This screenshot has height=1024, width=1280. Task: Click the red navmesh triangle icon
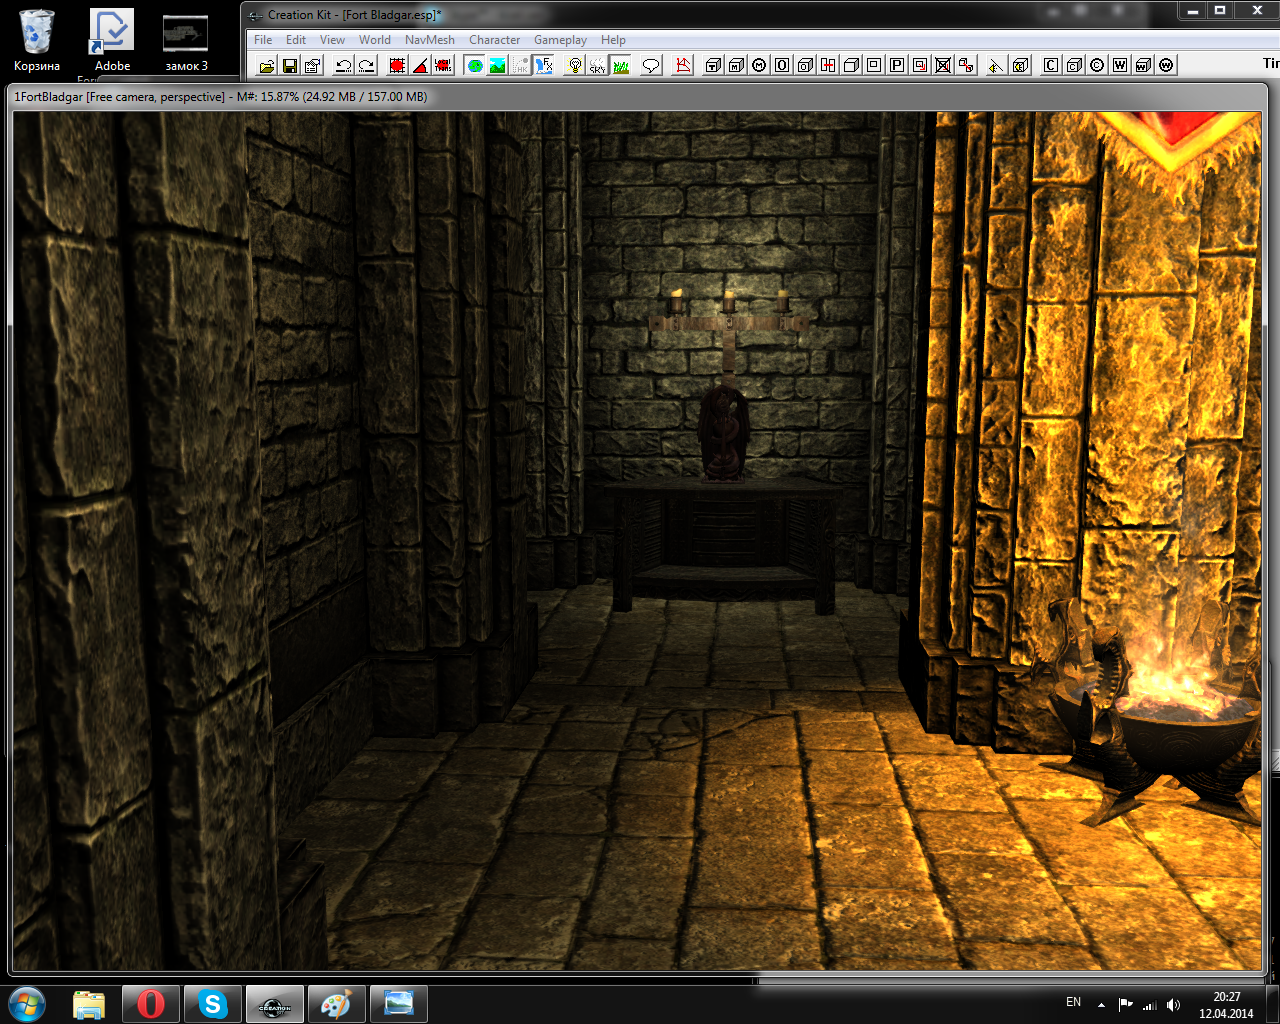click(684, 65)
